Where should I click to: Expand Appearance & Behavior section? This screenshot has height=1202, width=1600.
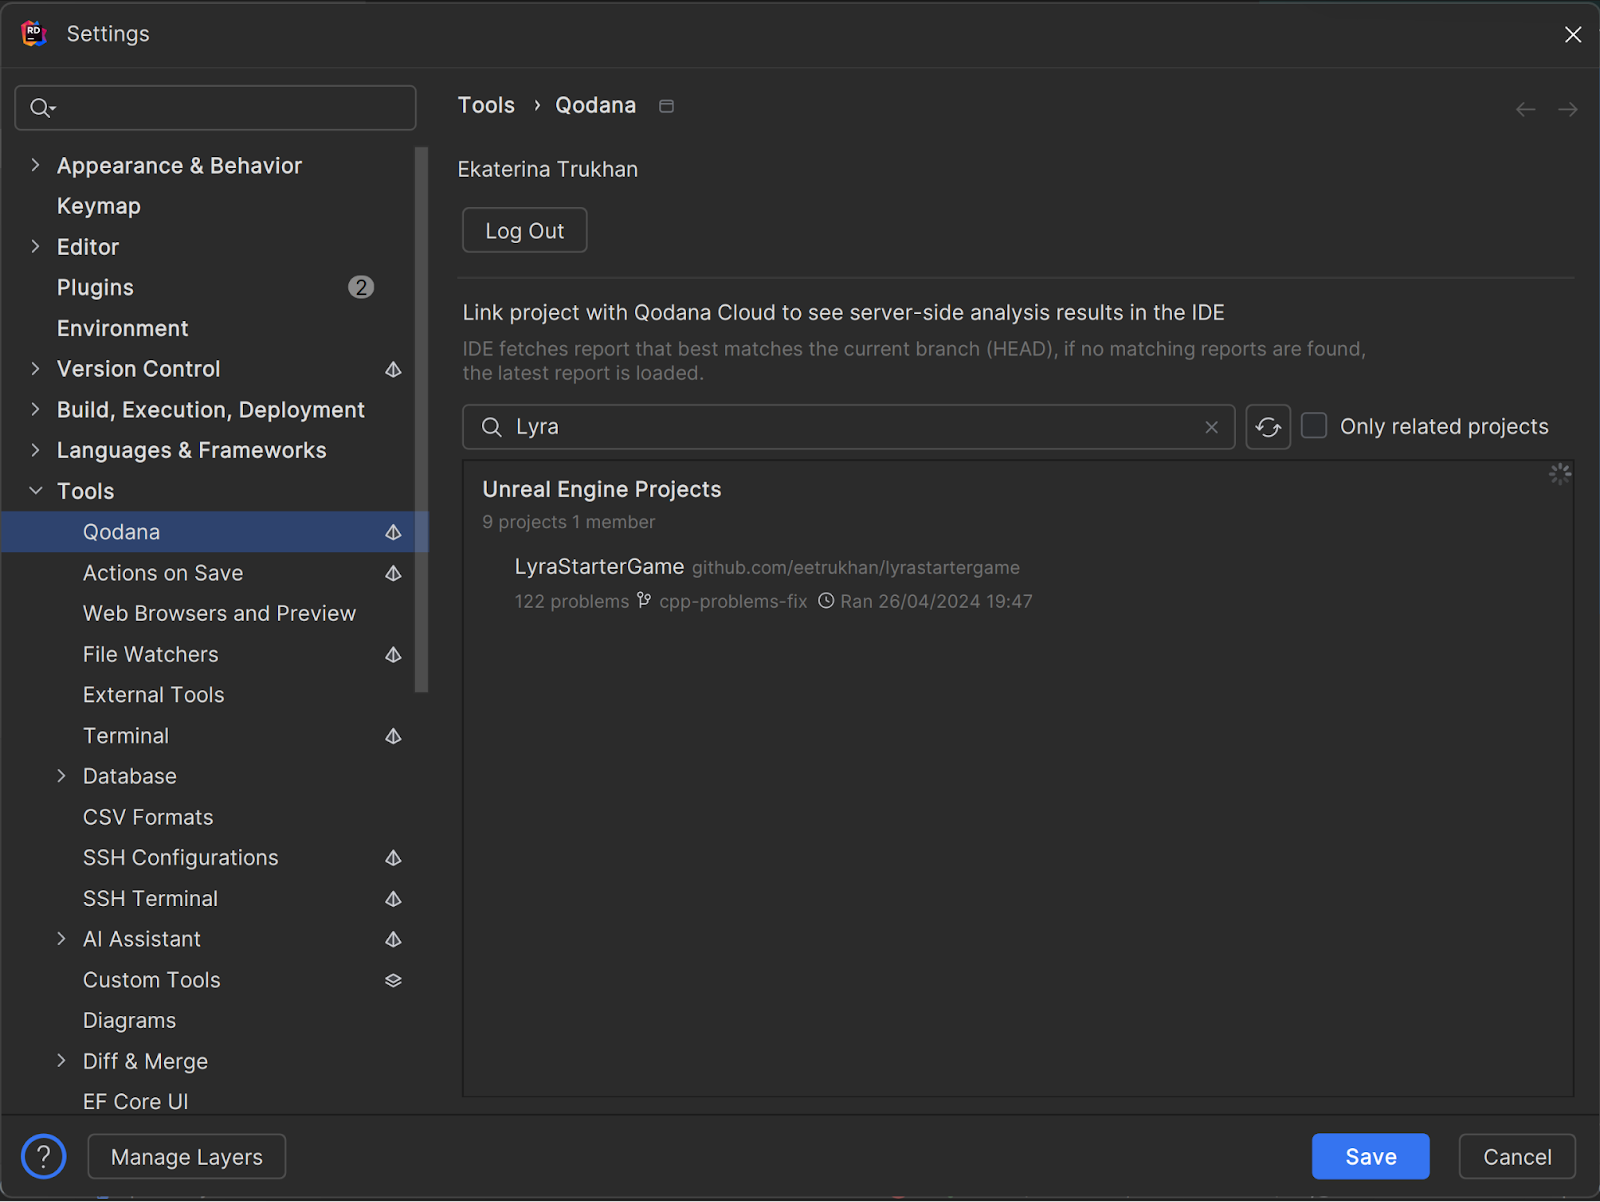36,165
